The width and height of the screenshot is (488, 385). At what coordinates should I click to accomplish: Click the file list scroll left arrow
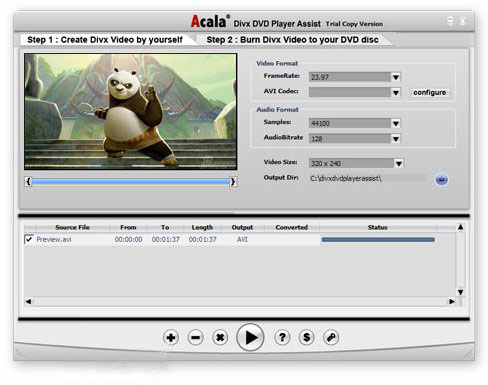(x=28, y=302)
